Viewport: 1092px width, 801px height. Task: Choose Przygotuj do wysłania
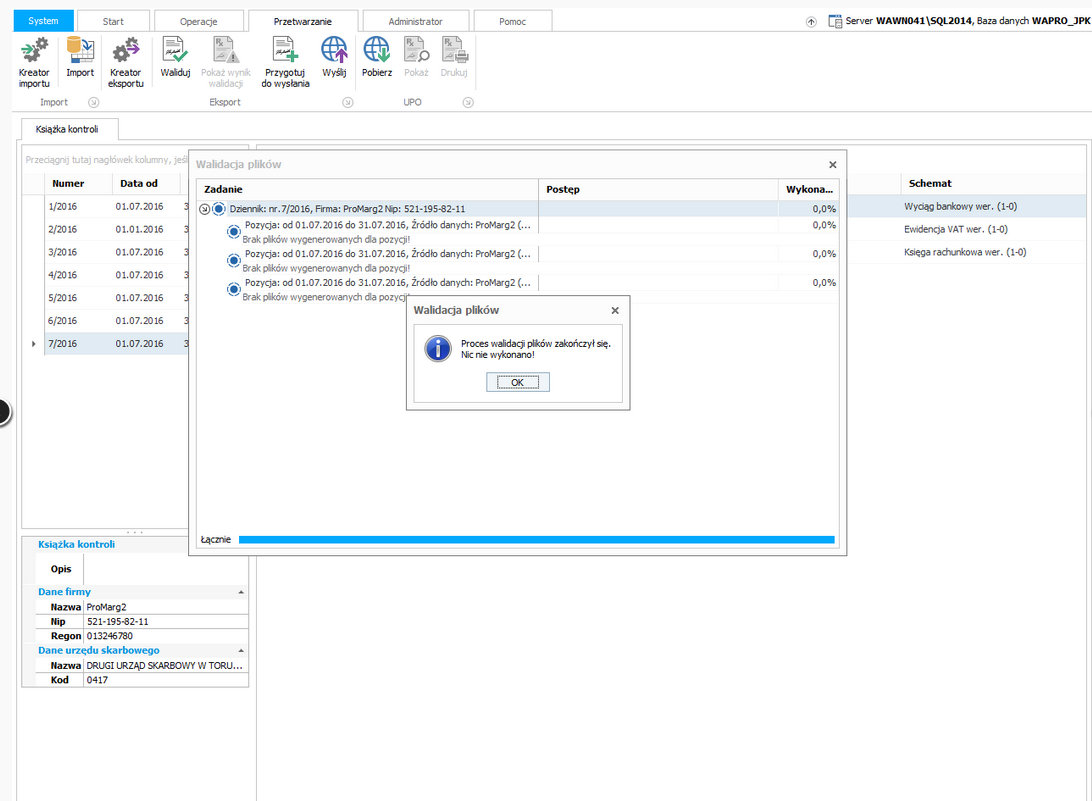click(286, 63)
